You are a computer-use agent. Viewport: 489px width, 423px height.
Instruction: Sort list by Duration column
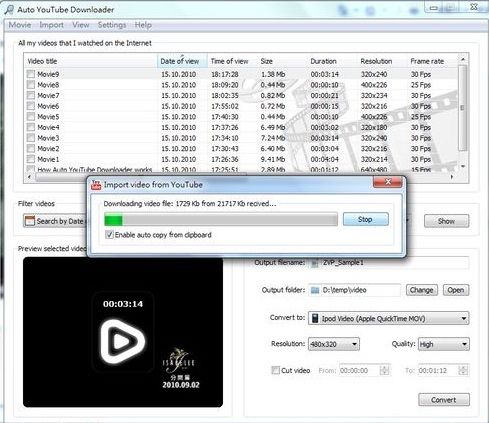(332, 61)
